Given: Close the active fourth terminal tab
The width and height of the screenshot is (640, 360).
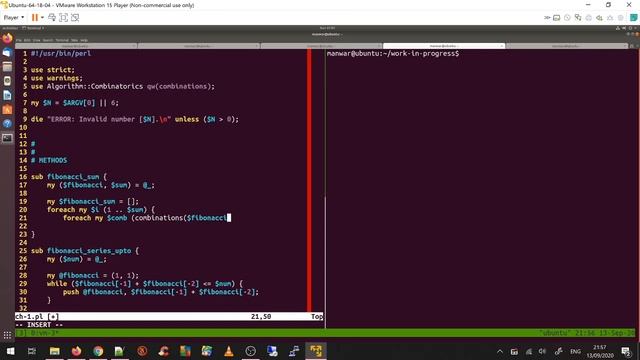Looking at the screenshot, I should click(501, 46).
